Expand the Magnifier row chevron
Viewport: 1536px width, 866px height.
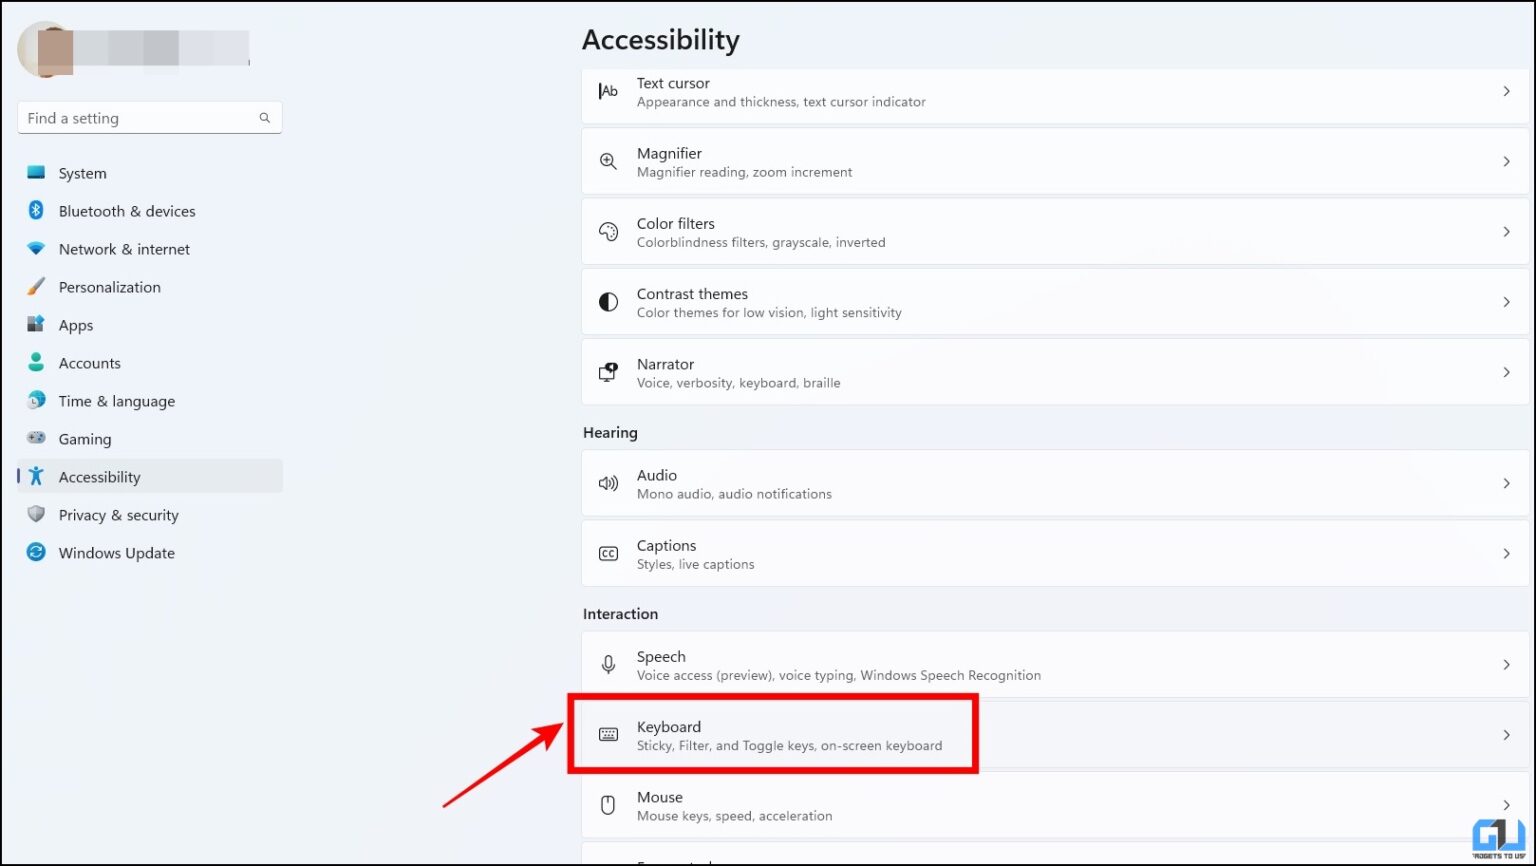click(1507, 161)
